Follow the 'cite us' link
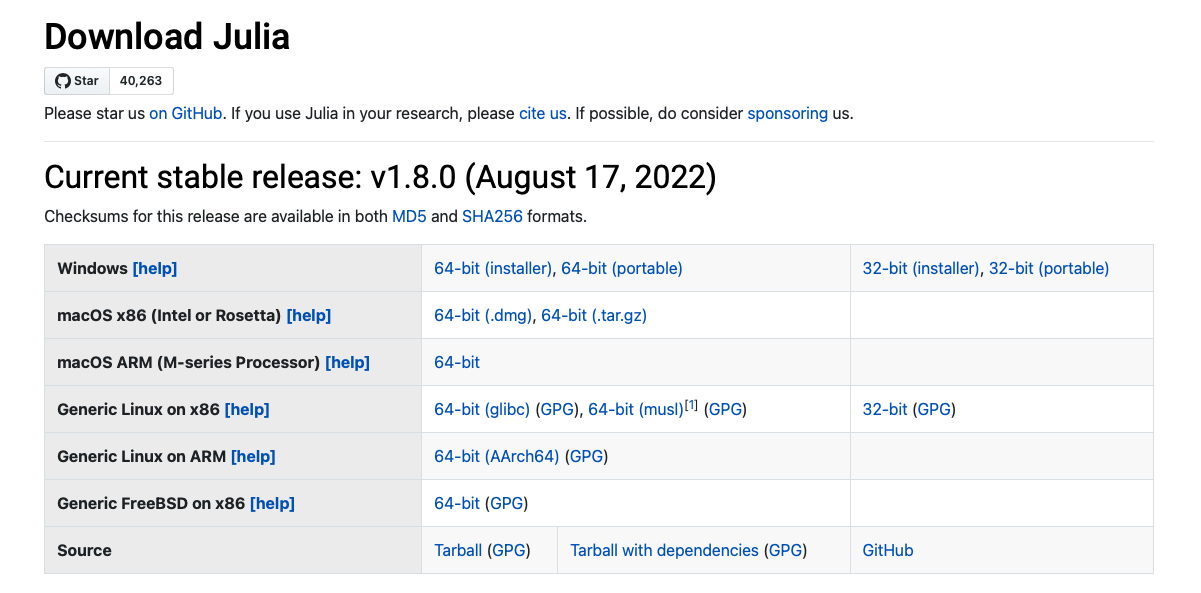The image size is (1201, 593). (543, 113)
